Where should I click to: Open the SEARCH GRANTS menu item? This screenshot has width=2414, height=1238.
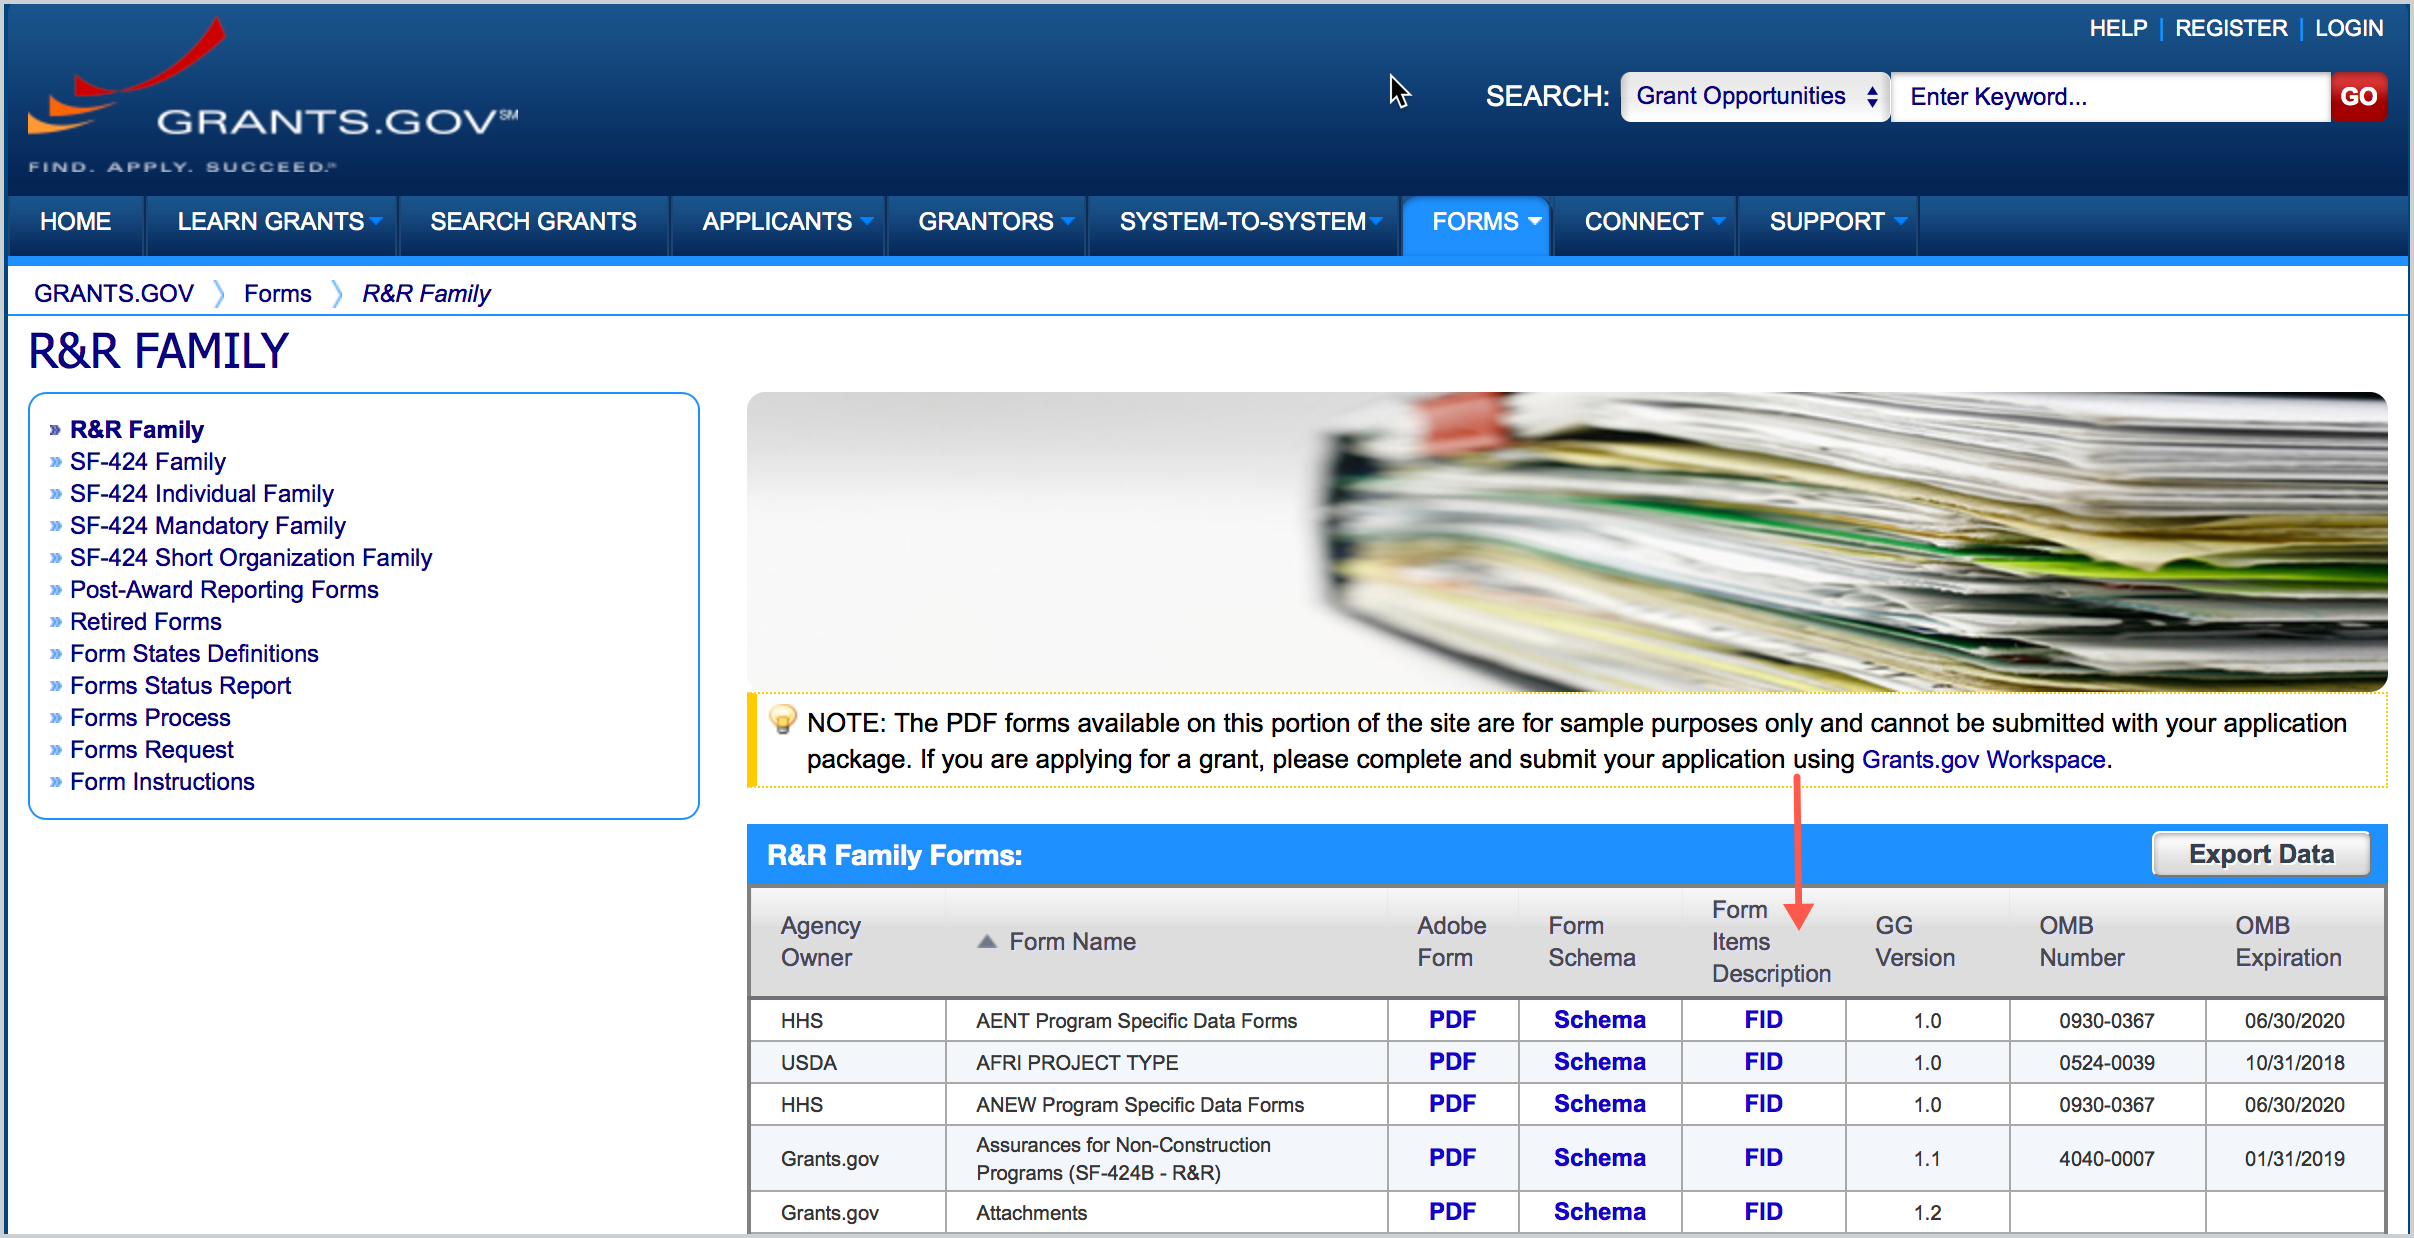[x=533, y=221]
